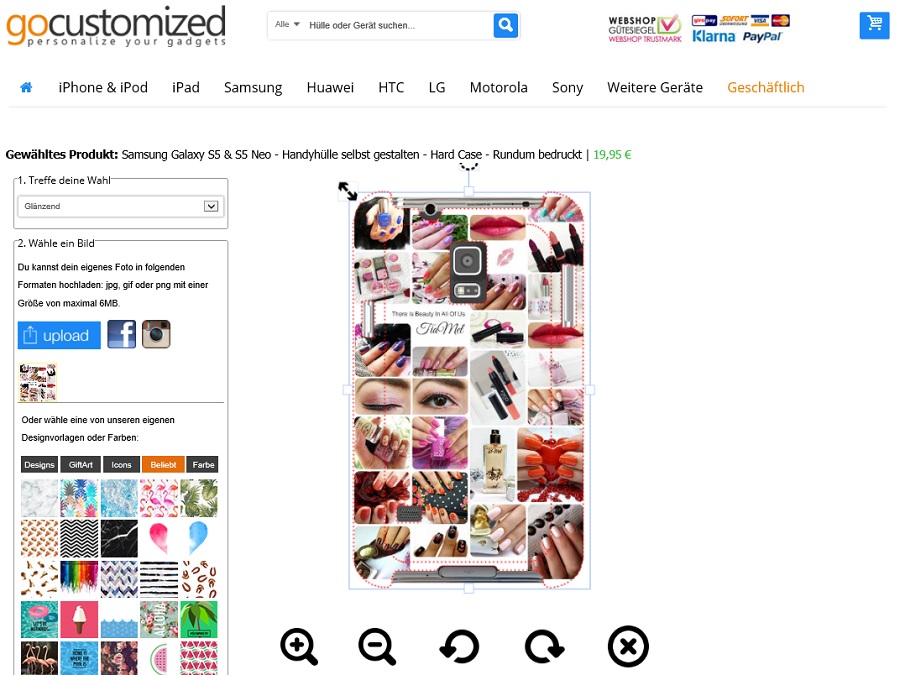Open the Glänzend finish dropdown

(x=121, y=206)
